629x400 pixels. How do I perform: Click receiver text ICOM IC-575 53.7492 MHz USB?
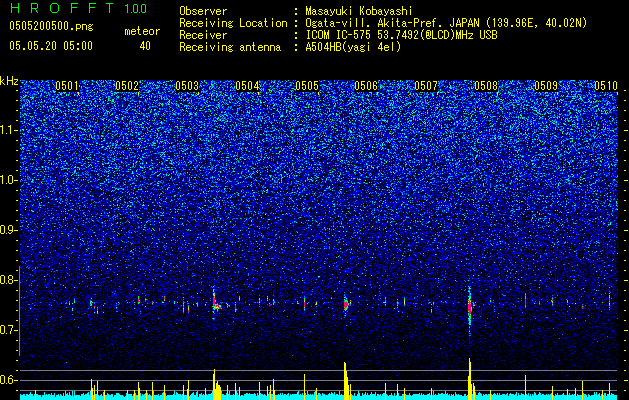(x=401, y=35)
